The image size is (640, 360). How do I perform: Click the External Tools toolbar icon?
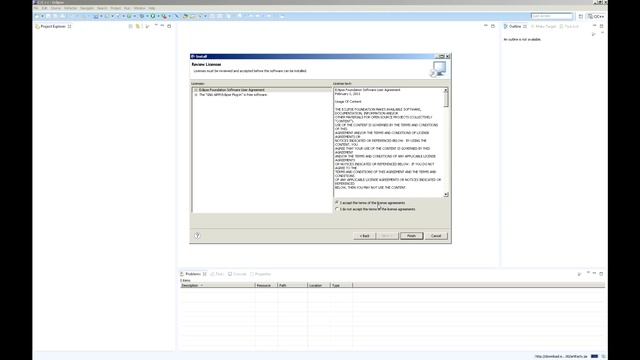pos(164,16)
